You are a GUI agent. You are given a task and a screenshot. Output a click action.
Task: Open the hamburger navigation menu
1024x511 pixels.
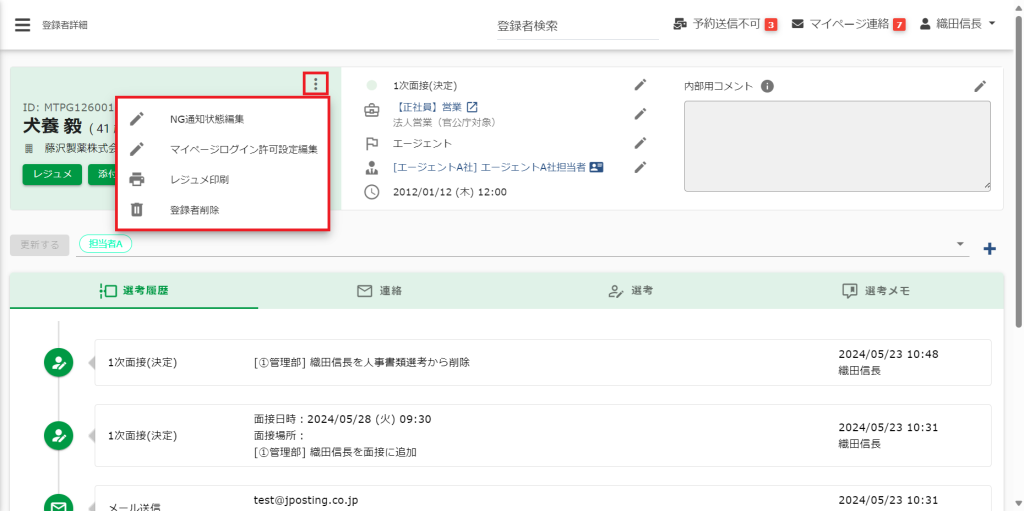[x=22, y=25]
